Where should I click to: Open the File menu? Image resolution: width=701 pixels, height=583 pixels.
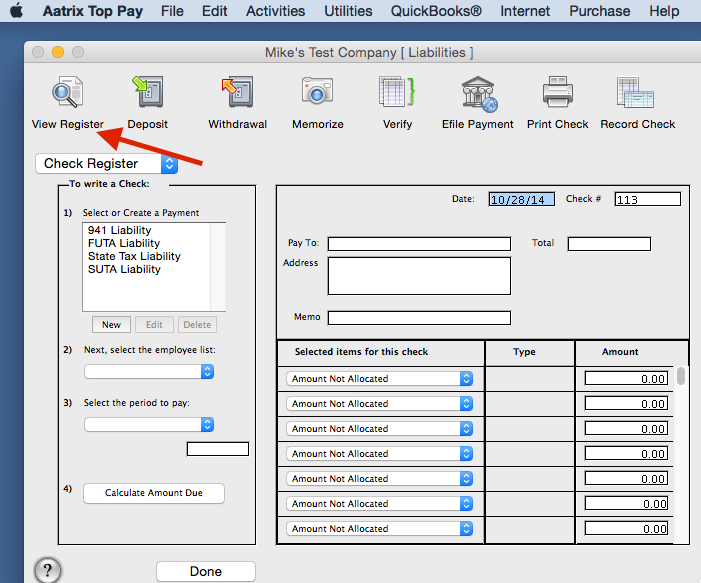click(x=172, y=11)
